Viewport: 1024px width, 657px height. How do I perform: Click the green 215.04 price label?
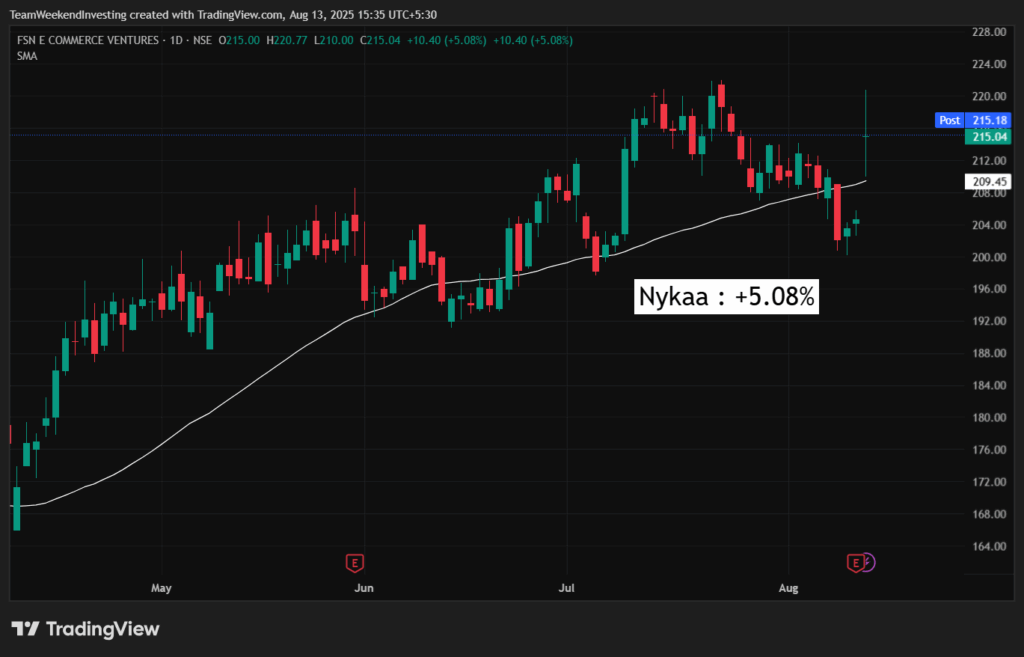click(989, 136)
